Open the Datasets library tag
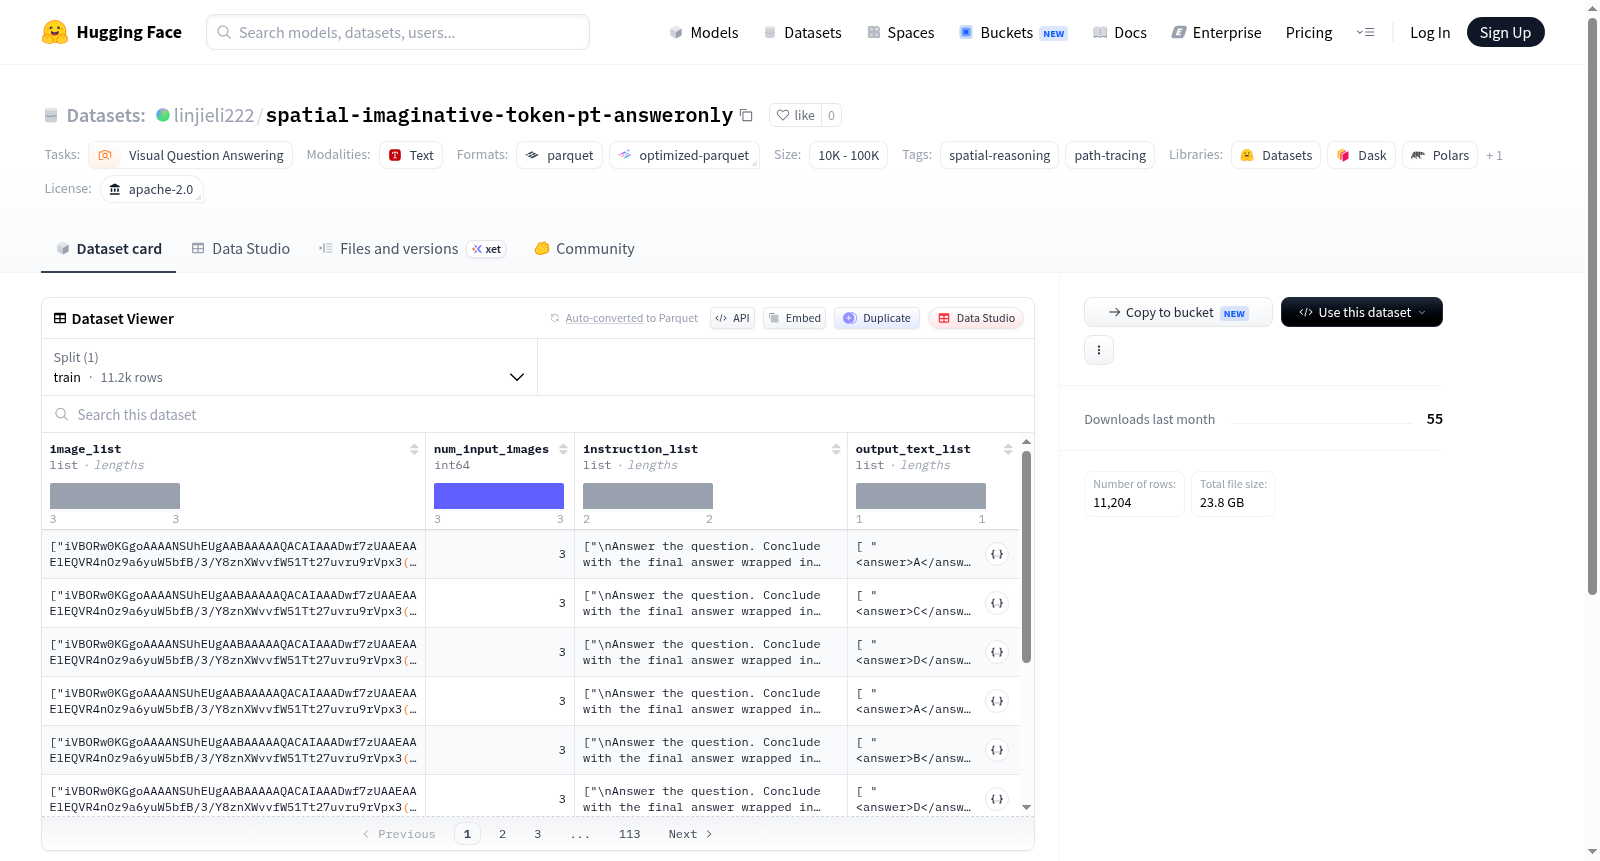Image resolution: width=1600 pixels, height=861 pixels. 1276,155
